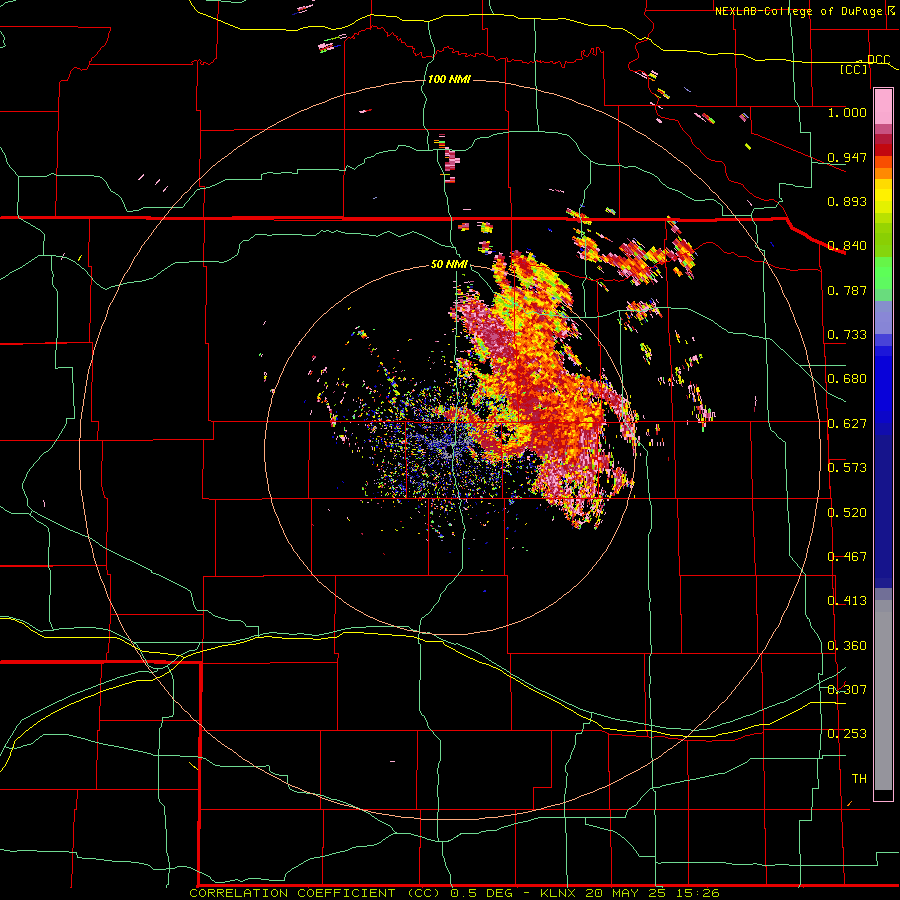Viewport: 900px width, 900px height.
Task: Select the 0.307 scale value
Action: tap(847, 690)
